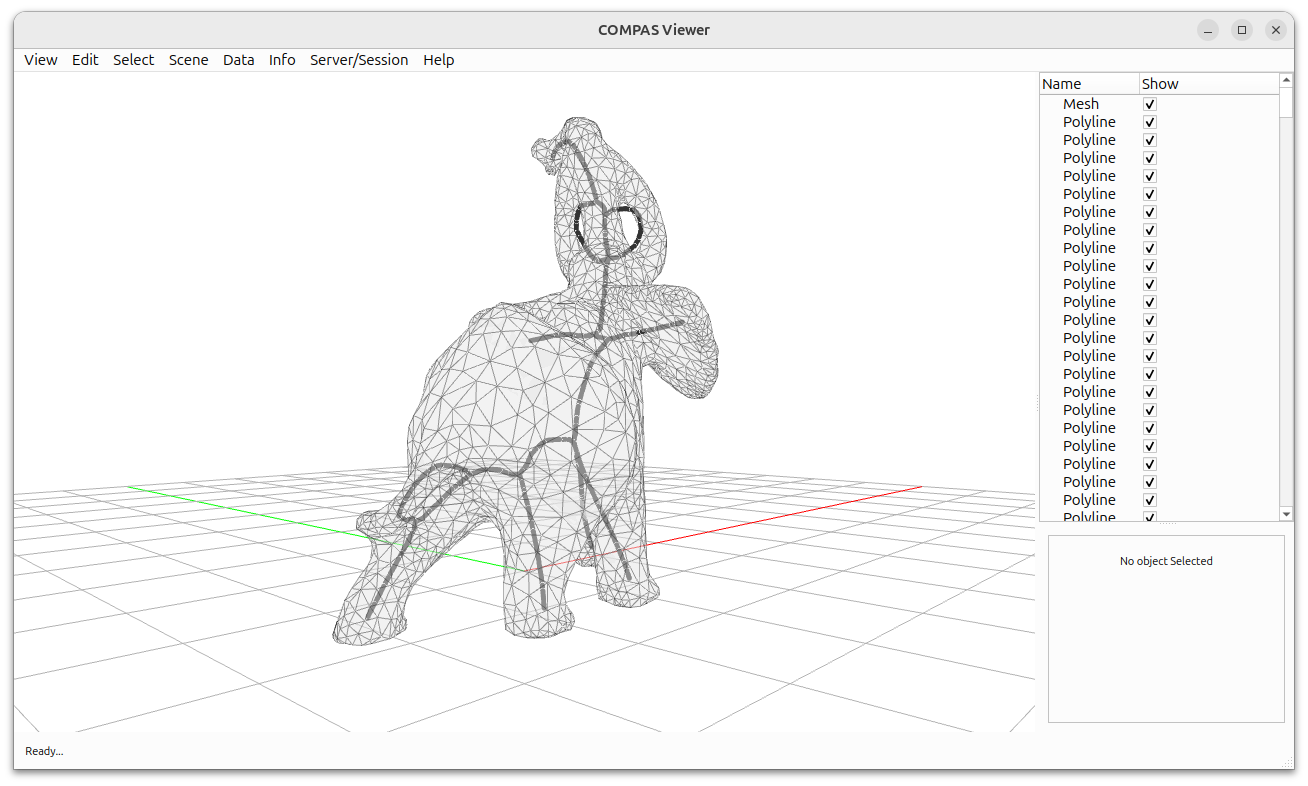Click the Name column header
The width and height of the screenshot is (1308, 786).
click(x=1060, y=83)
